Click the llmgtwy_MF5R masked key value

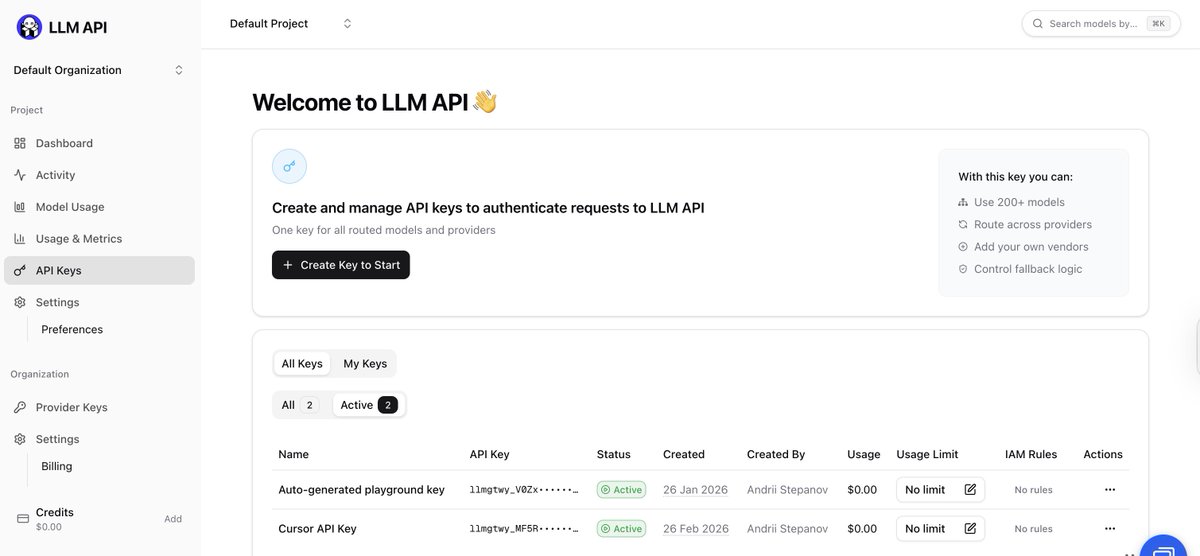[524, 529]
